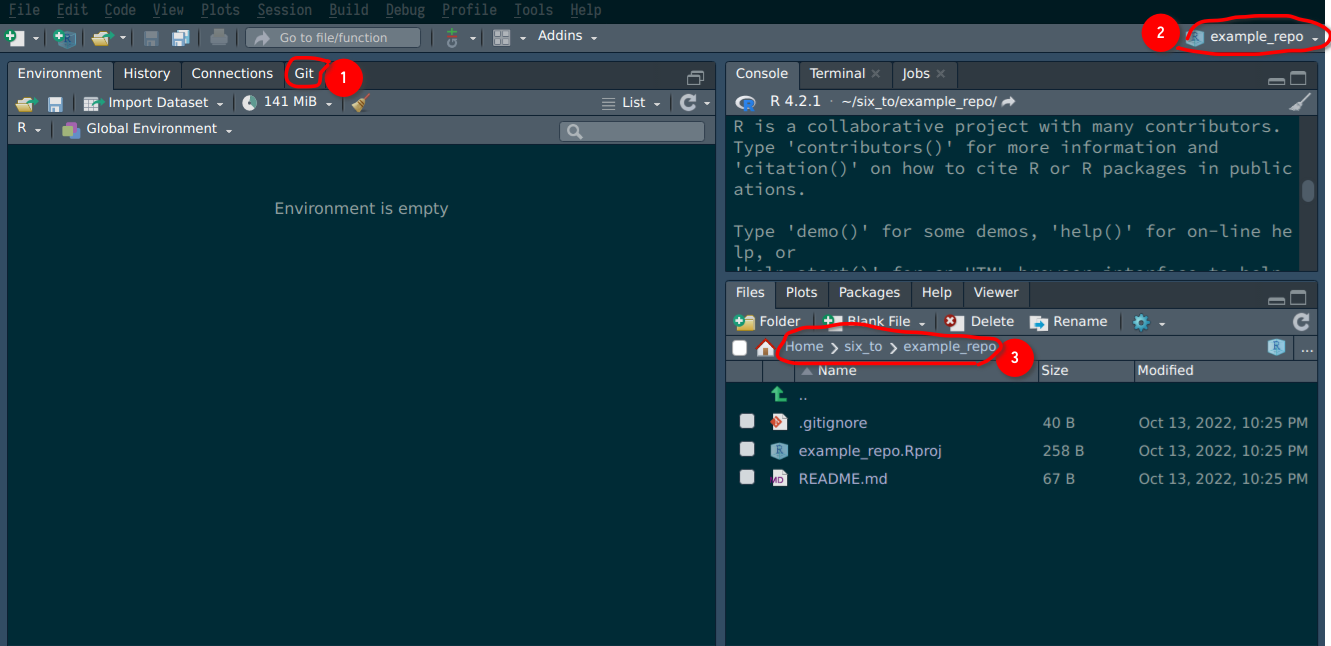
Task: Click the version control icon in main toolbar
Action: 452,37
